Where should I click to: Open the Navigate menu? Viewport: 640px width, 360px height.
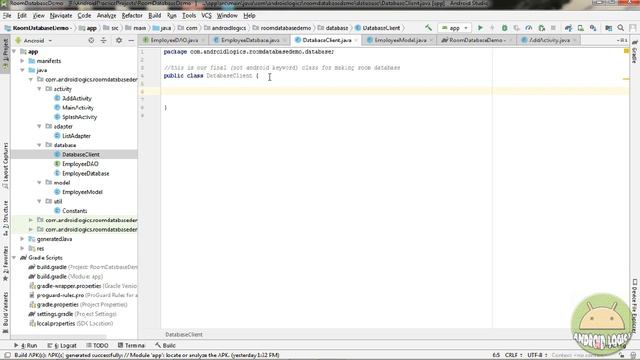61,16
